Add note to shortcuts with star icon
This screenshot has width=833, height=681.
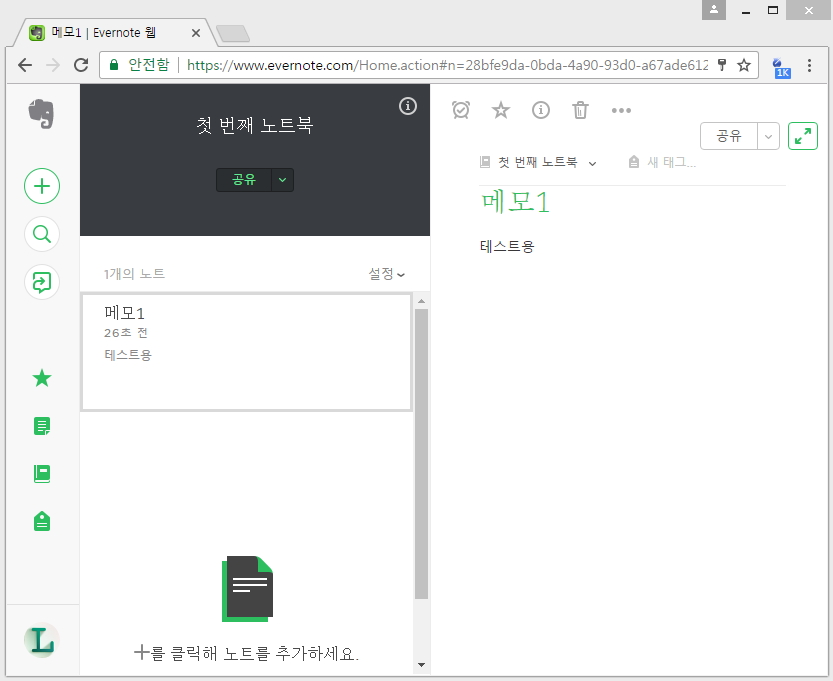tap(500, 110)
